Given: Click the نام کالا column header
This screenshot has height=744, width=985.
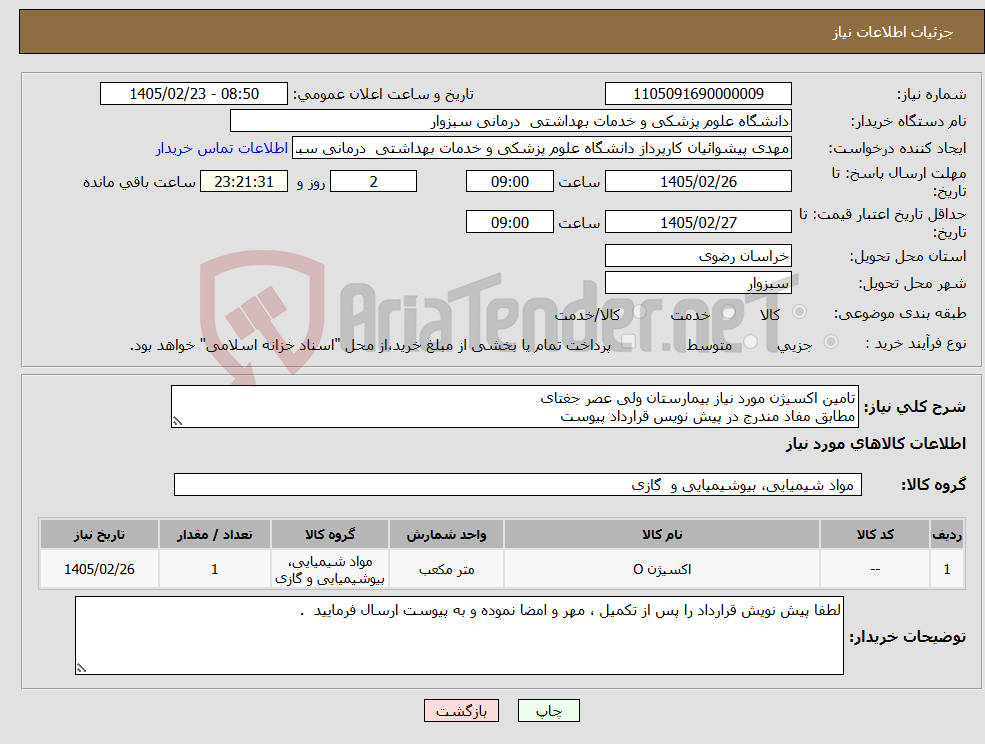Looking at the screenshot, I should point(661,534).
